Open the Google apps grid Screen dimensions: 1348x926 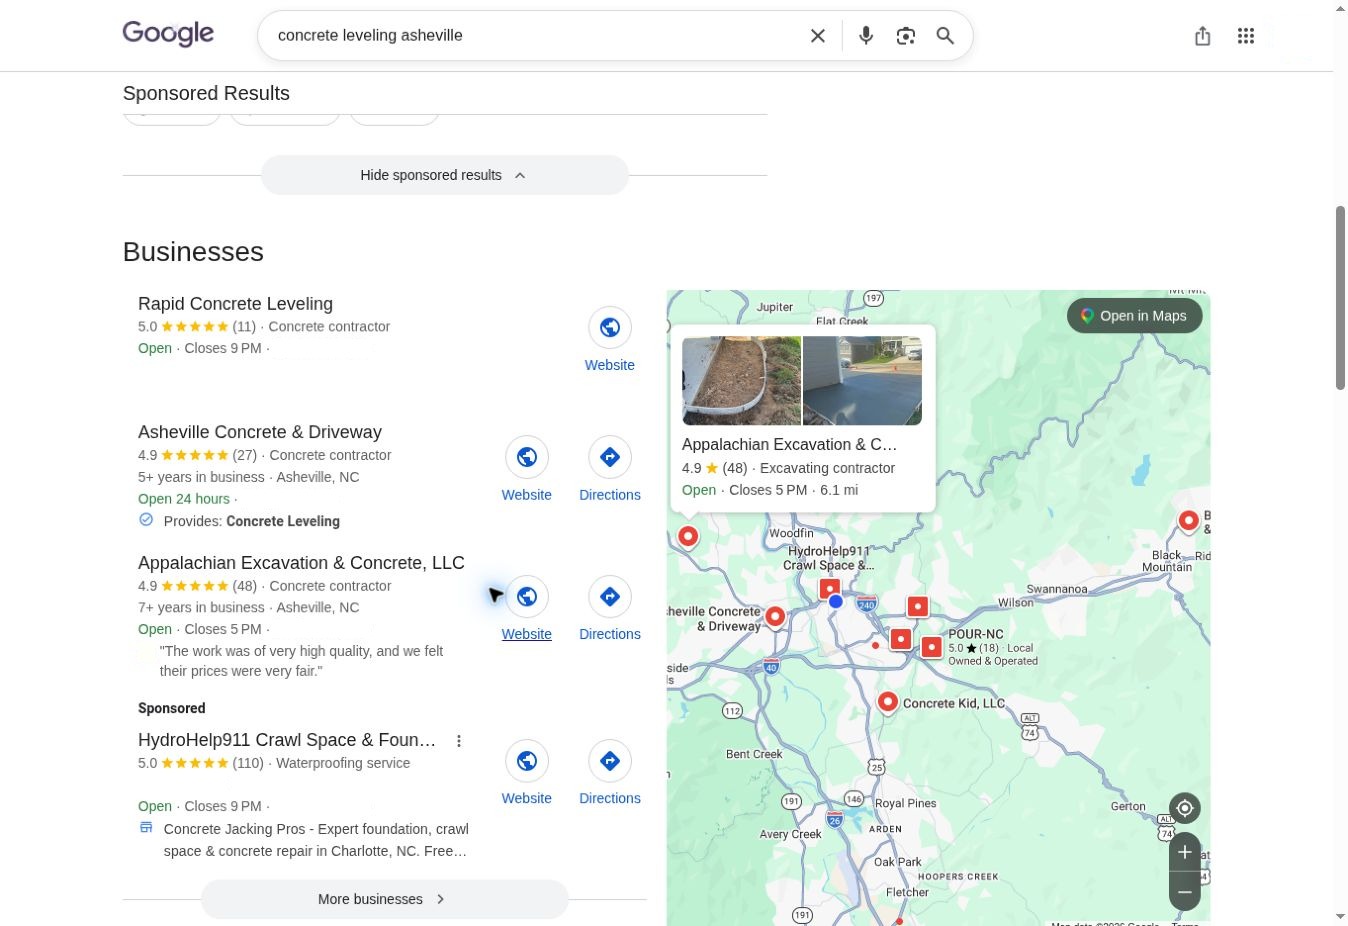point(1246,36)
